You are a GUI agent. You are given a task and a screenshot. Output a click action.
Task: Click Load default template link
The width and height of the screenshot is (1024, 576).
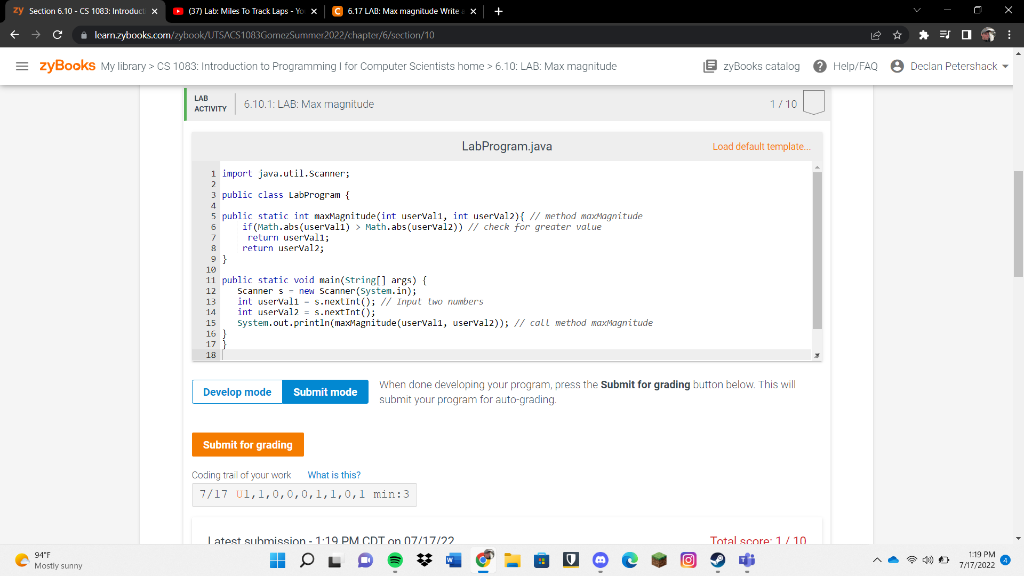point(761,146)
